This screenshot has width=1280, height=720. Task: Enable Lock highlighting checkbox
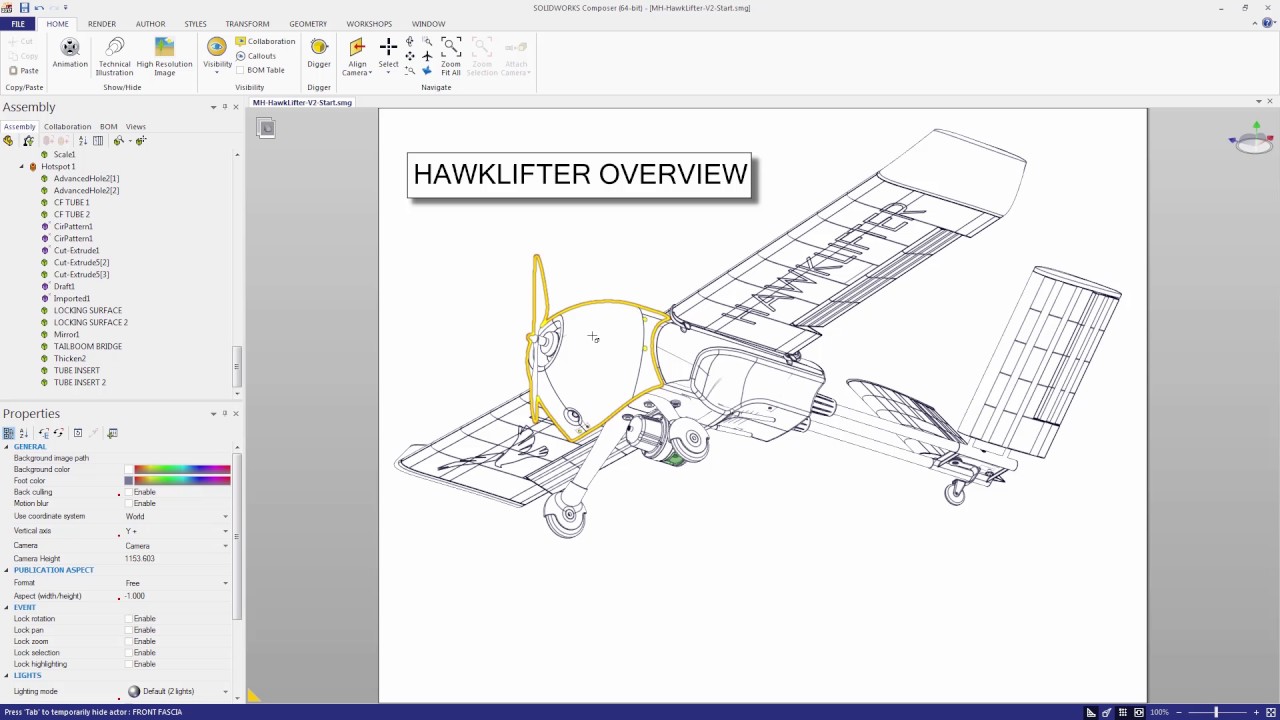[129, 664]
